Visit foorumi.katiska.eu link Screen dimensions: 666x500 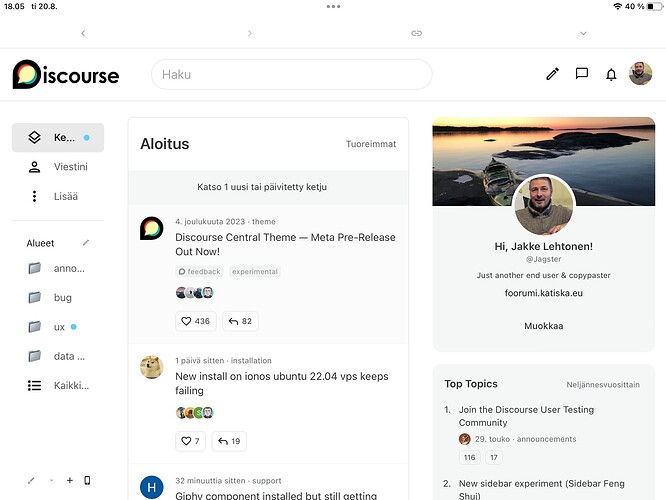click(x=544, y=293)
